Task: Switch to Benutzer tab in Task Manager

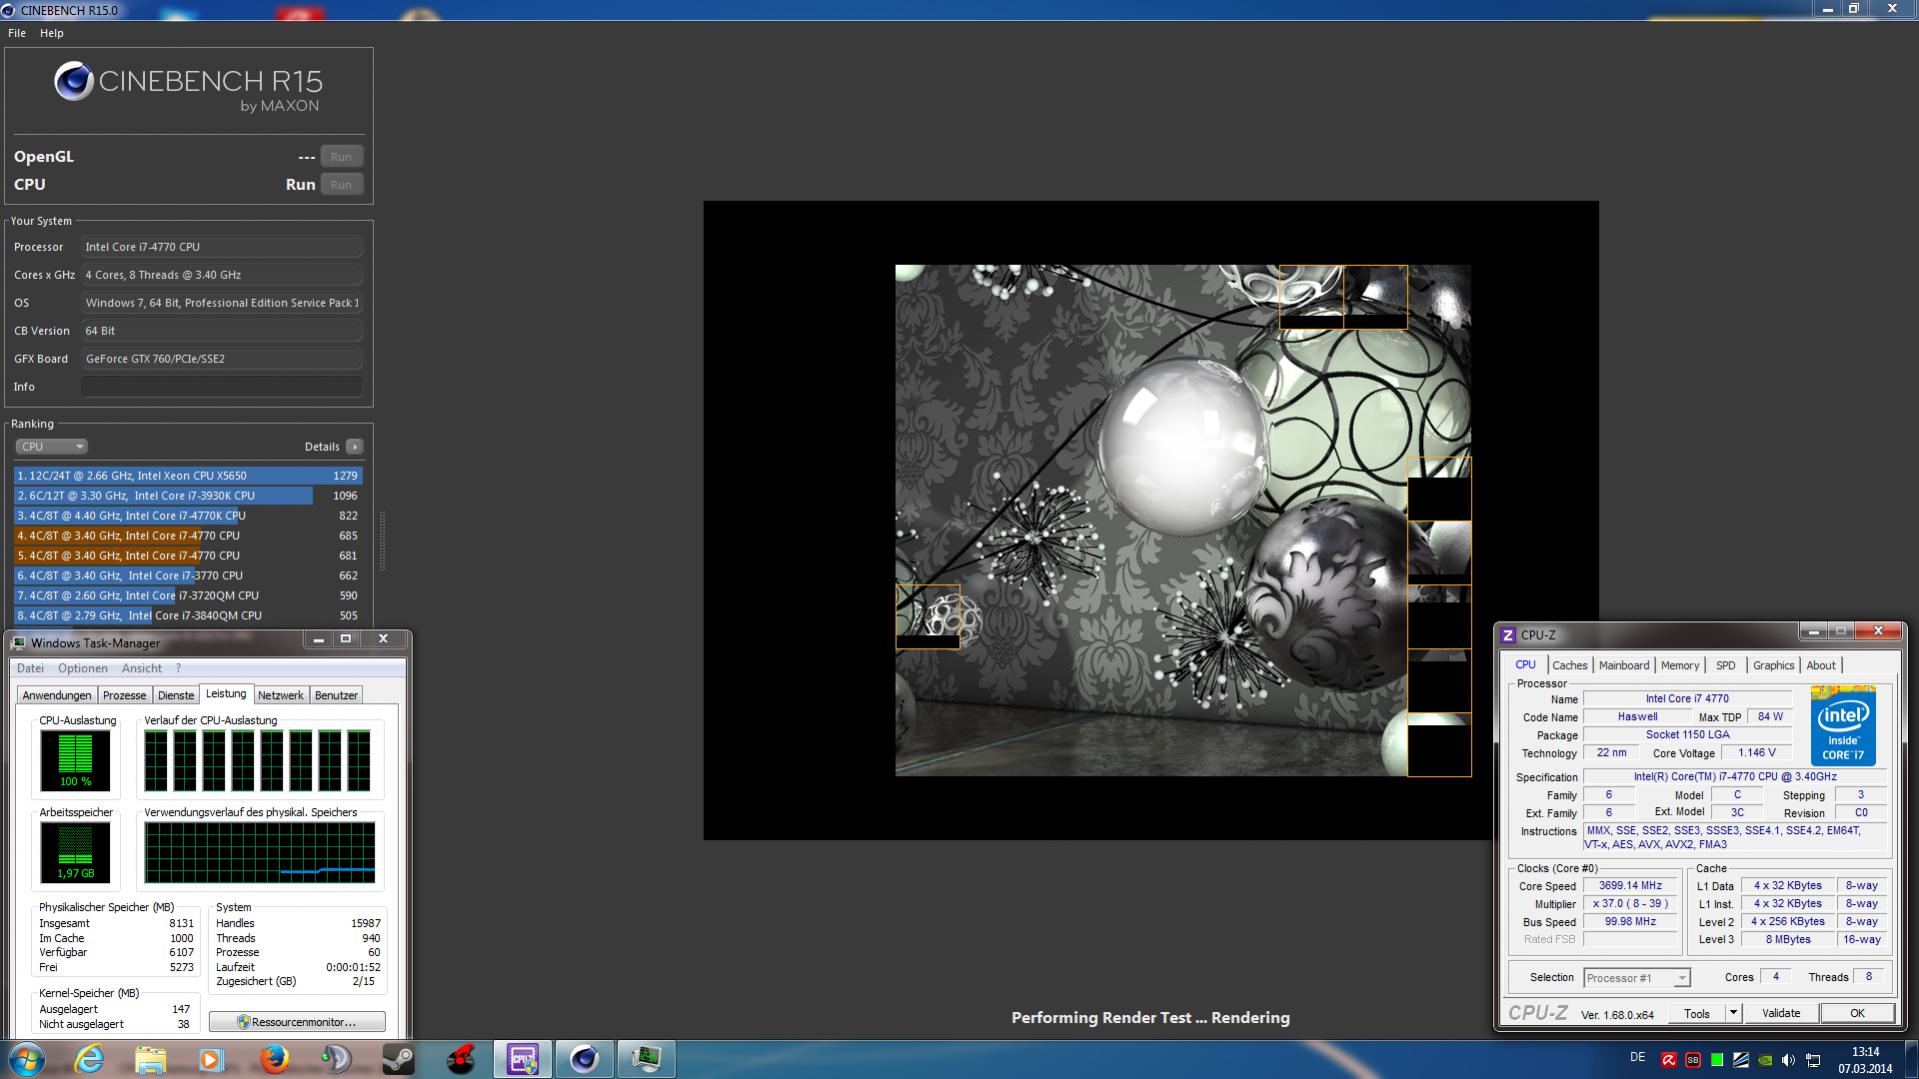Action: pyautogui.click(x=336, y=695)
